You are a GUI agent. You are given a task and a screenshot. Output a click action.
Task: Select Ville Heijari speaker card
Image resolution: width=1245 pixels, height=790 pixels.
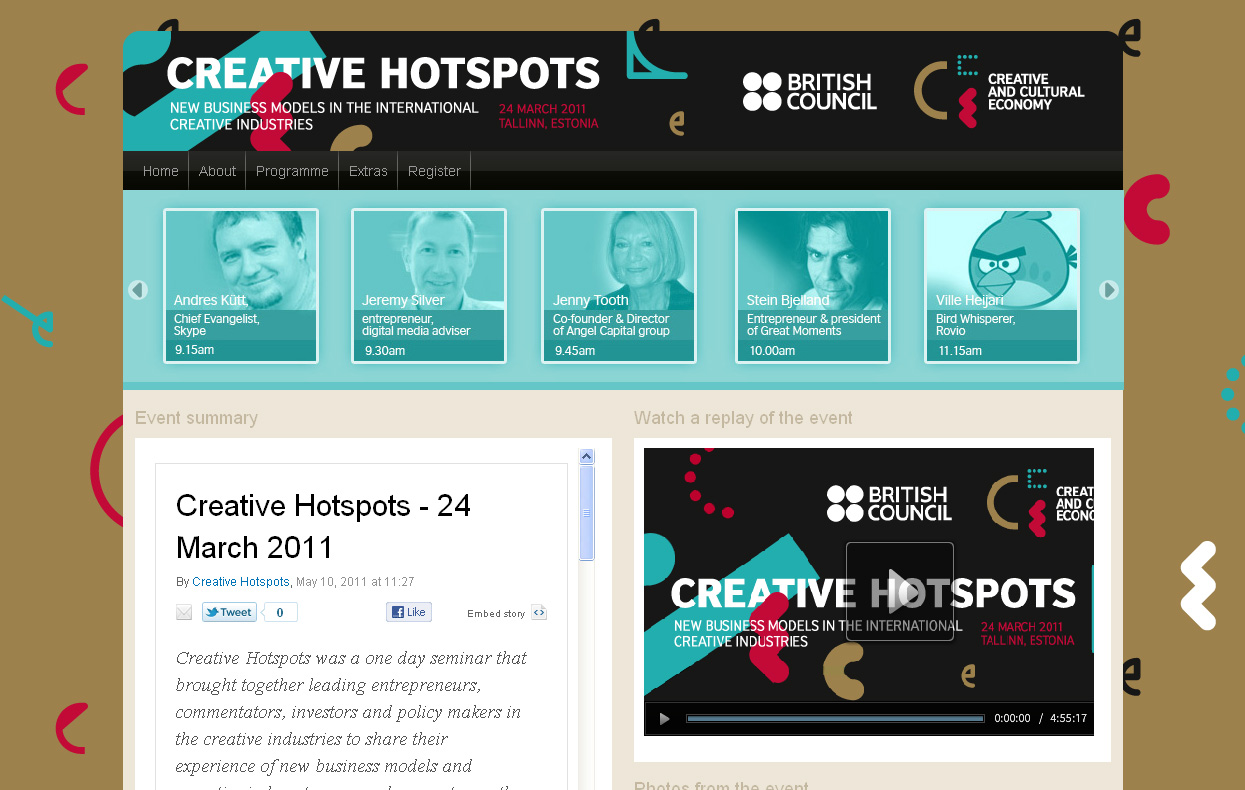pos(1002,286)
